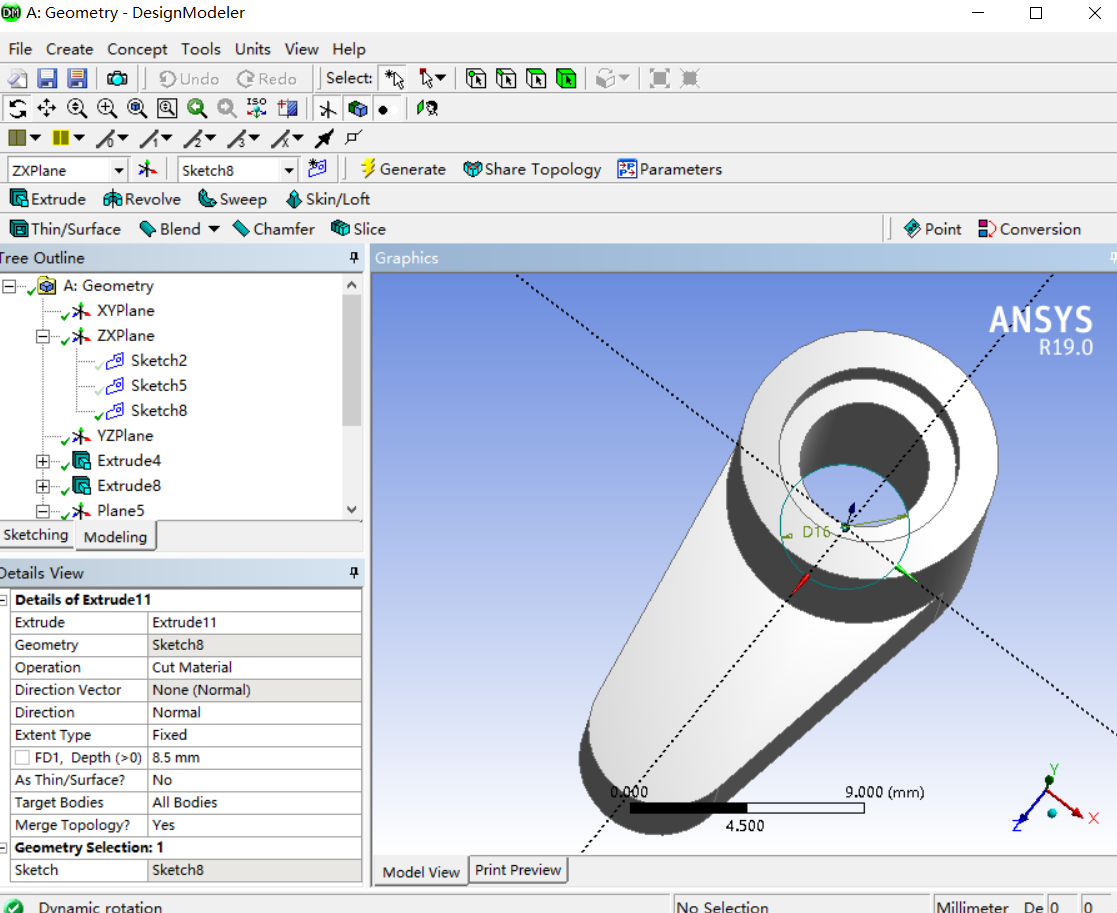Open the Blend dropdown arrow
Viewport: 1117px width, 913px height.
point(214,229)
